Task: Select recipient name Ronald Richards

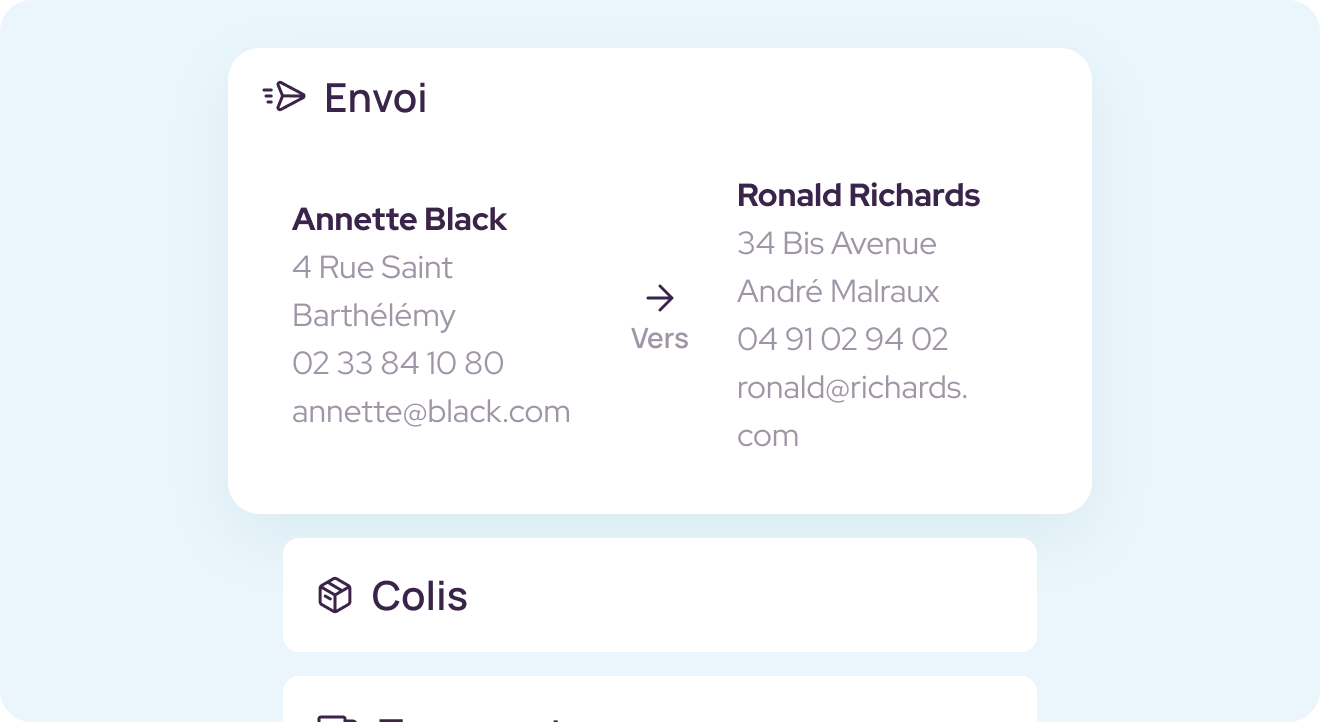Action: [858, 195]
